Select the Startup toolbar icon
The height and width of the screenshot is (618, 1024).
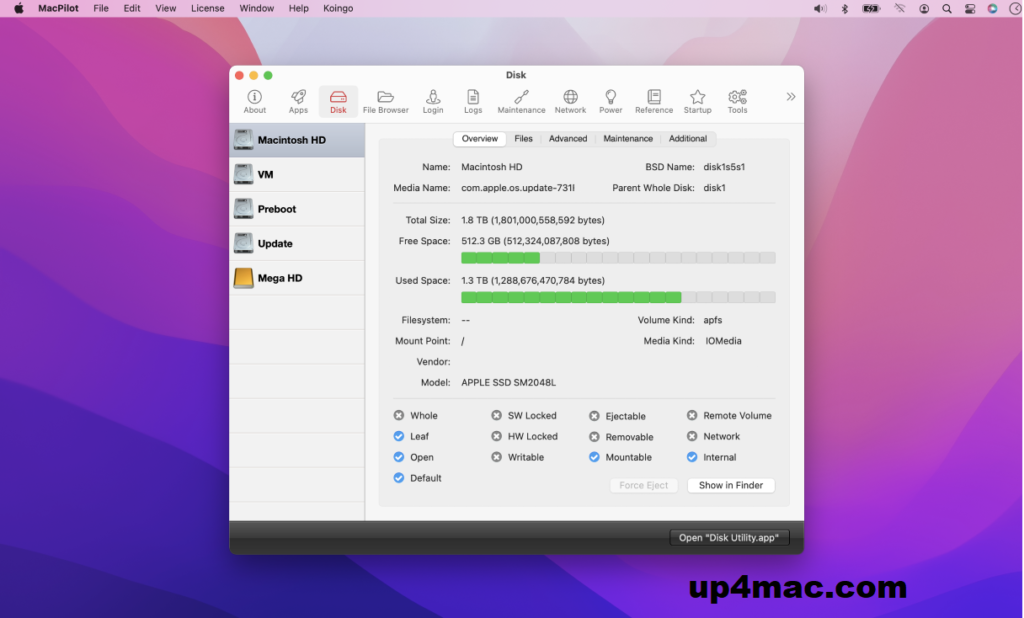point(697,98)
